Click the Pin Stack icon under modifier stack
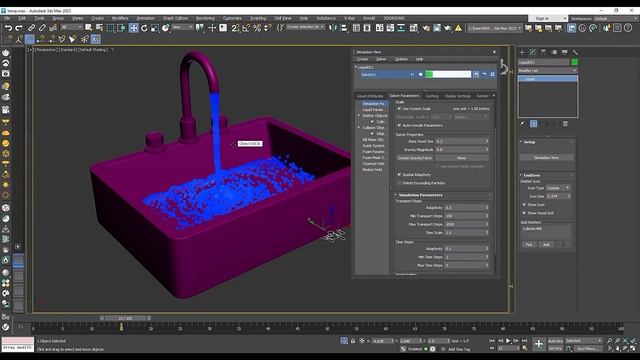The height and width of the screenshot is (360, 640). (x=522, y=124)
